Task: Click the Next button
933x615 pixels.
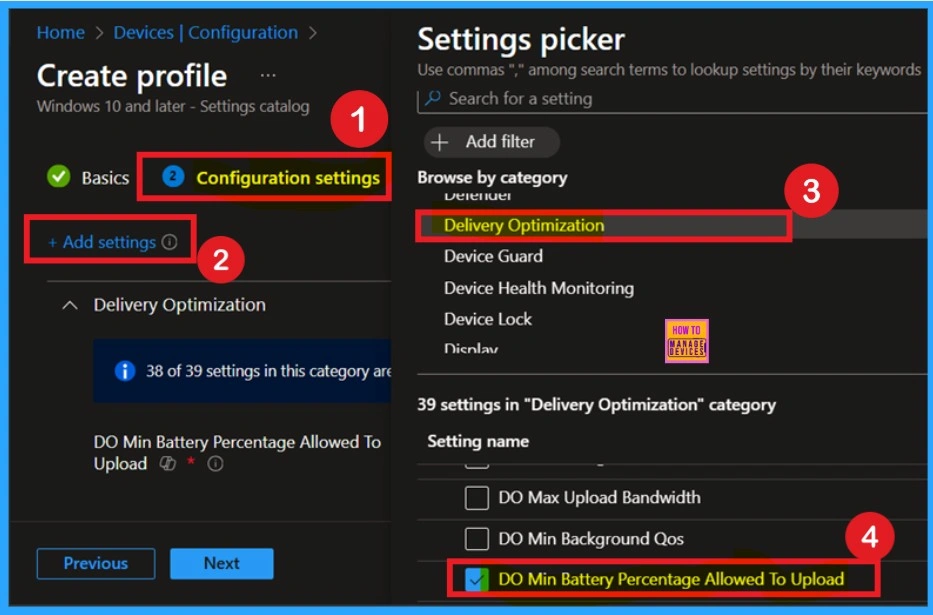Action: 222,563
